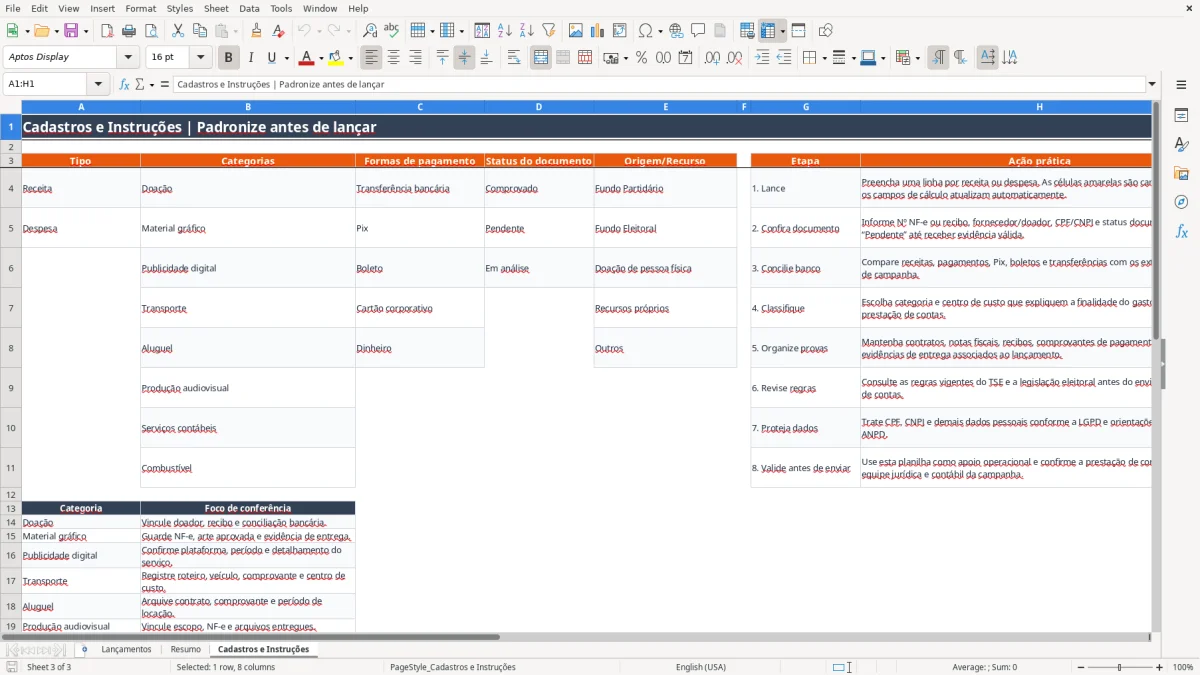
Task: Click the column B header
Action: (x=248, y=106)
